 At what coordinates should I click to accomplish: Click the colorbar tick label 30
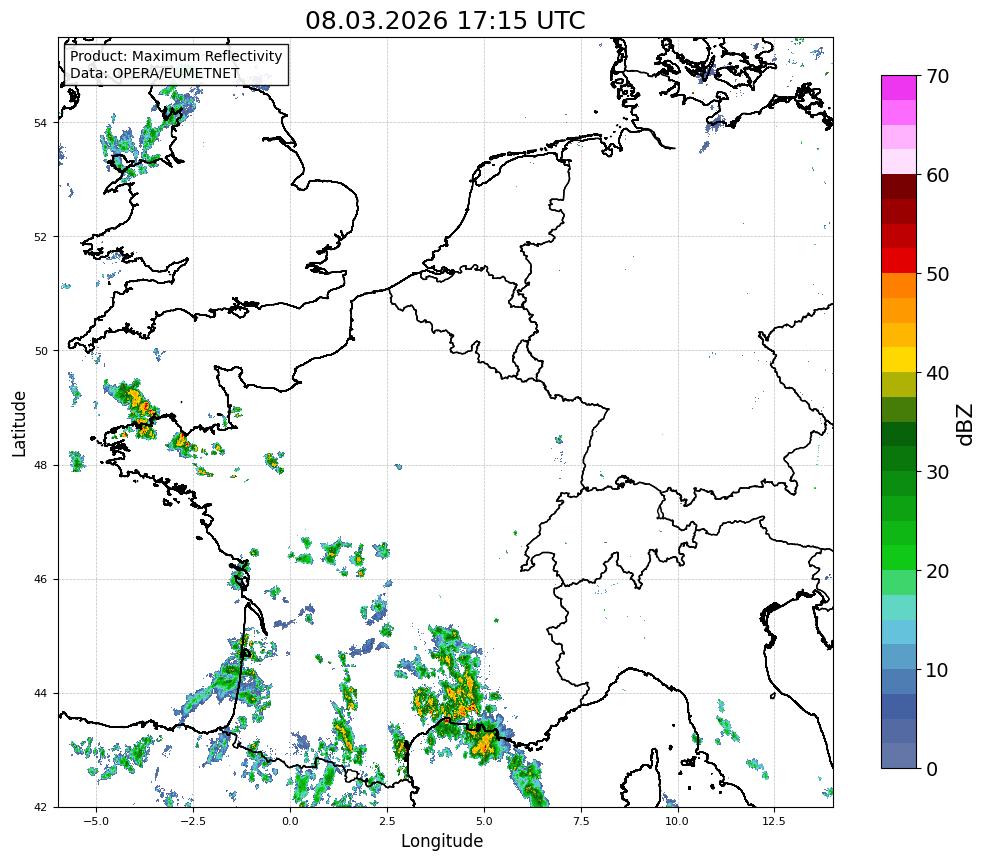point(937,472)
